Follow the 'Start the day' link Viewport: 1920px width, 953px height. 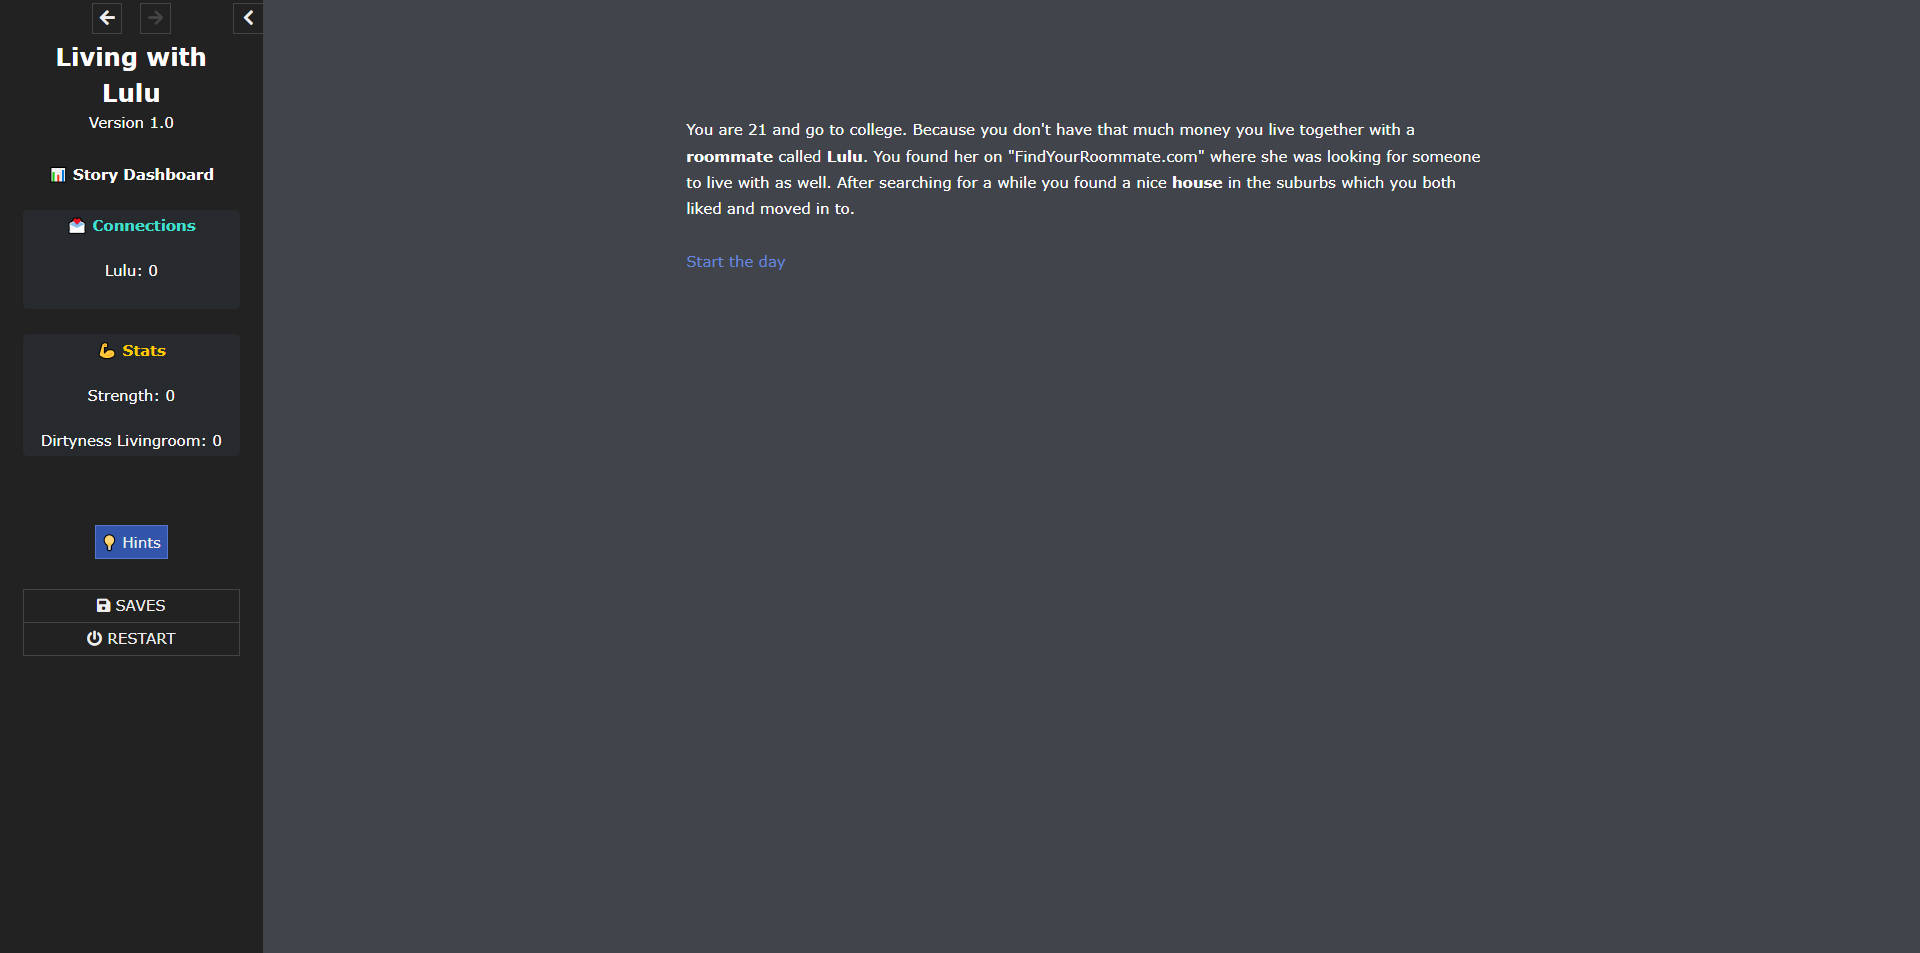(736, 262)
